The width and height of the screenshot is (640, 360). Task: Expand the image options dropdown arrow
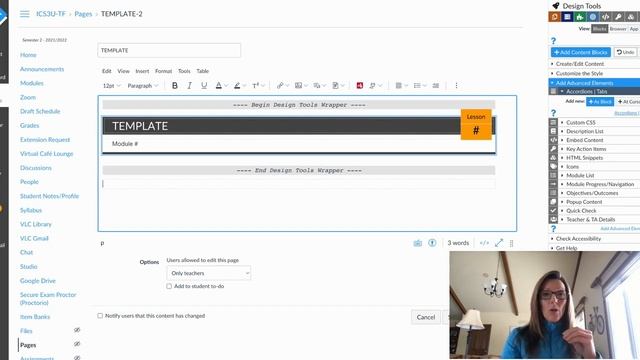tap(306, 86)
